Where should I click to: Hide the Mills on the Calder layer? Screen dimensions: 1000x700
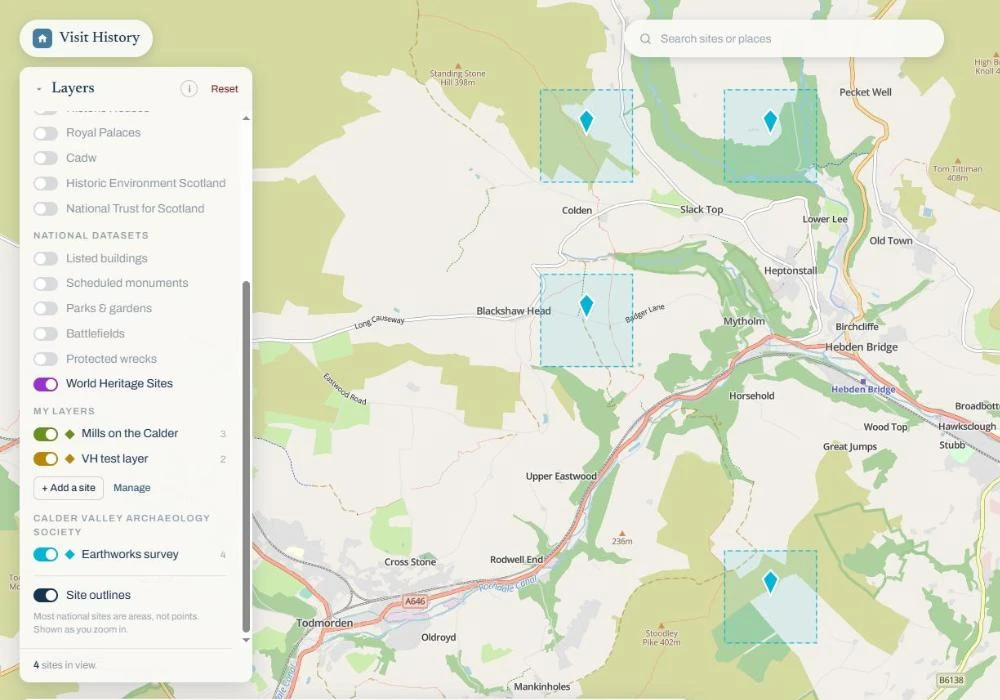45,434
